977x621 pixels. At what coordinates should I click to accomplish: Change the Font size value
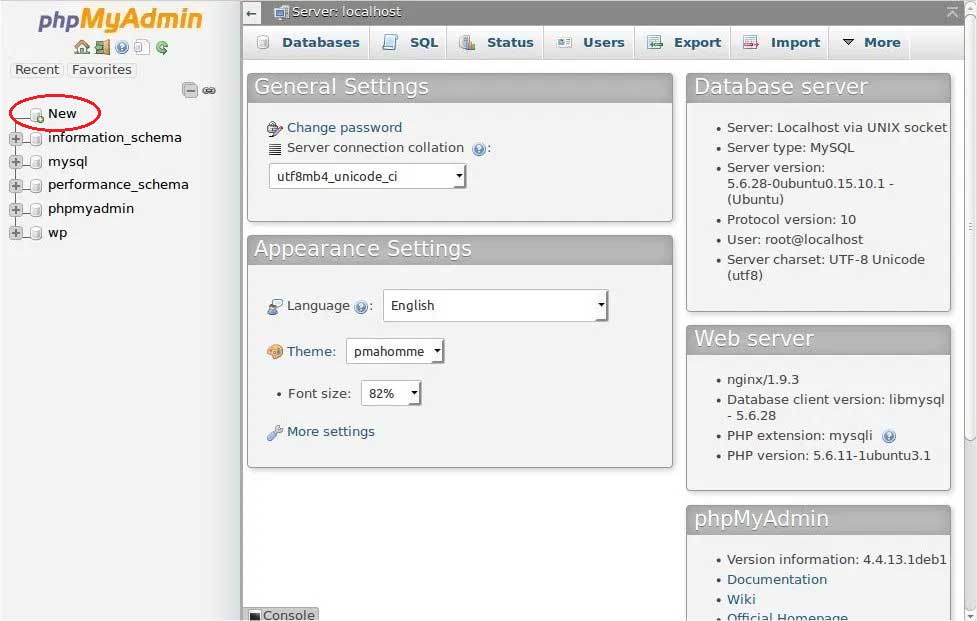coord(390,393)
